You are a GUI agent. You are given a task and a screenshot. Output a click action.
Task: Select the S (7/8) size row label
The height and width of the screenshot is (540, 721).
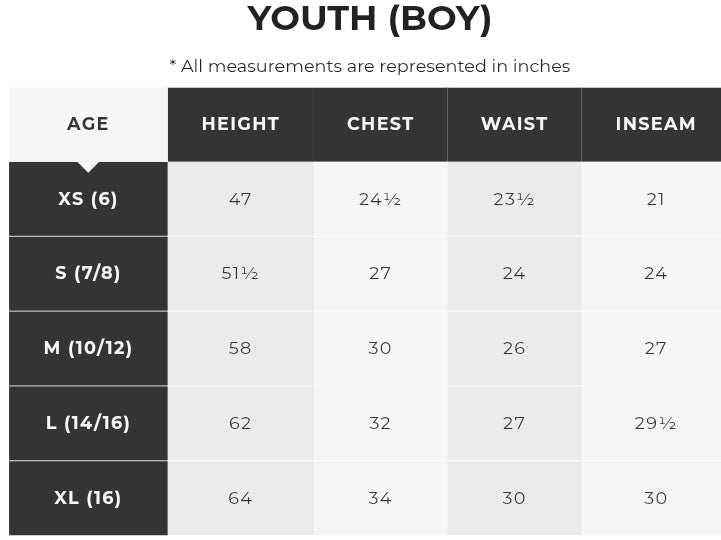(x=88, y=273)
